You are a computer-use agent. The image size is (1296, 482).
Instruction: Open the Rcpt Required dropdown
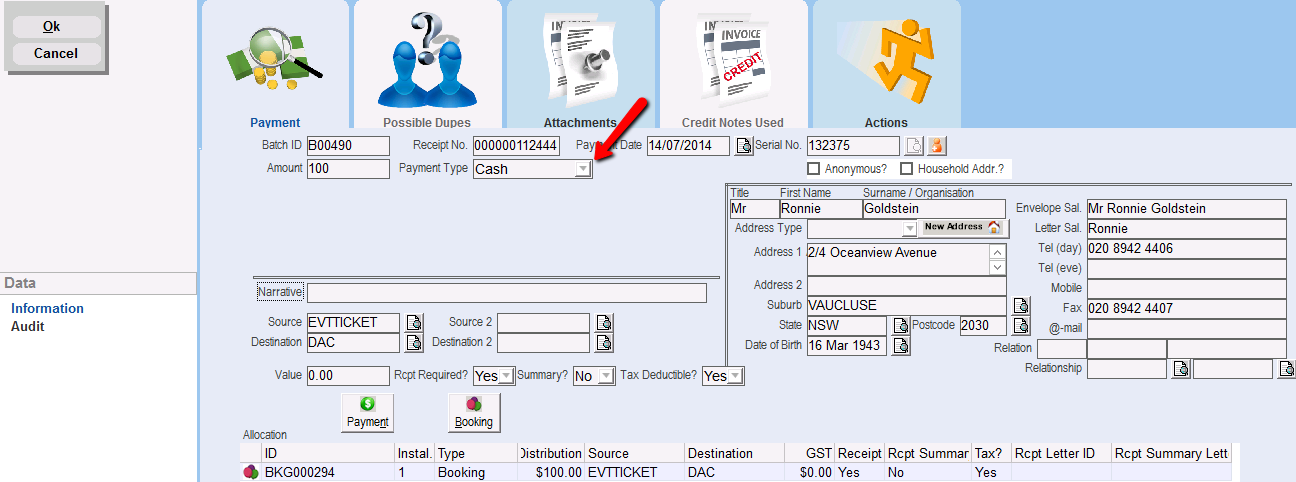pos(506,377)
